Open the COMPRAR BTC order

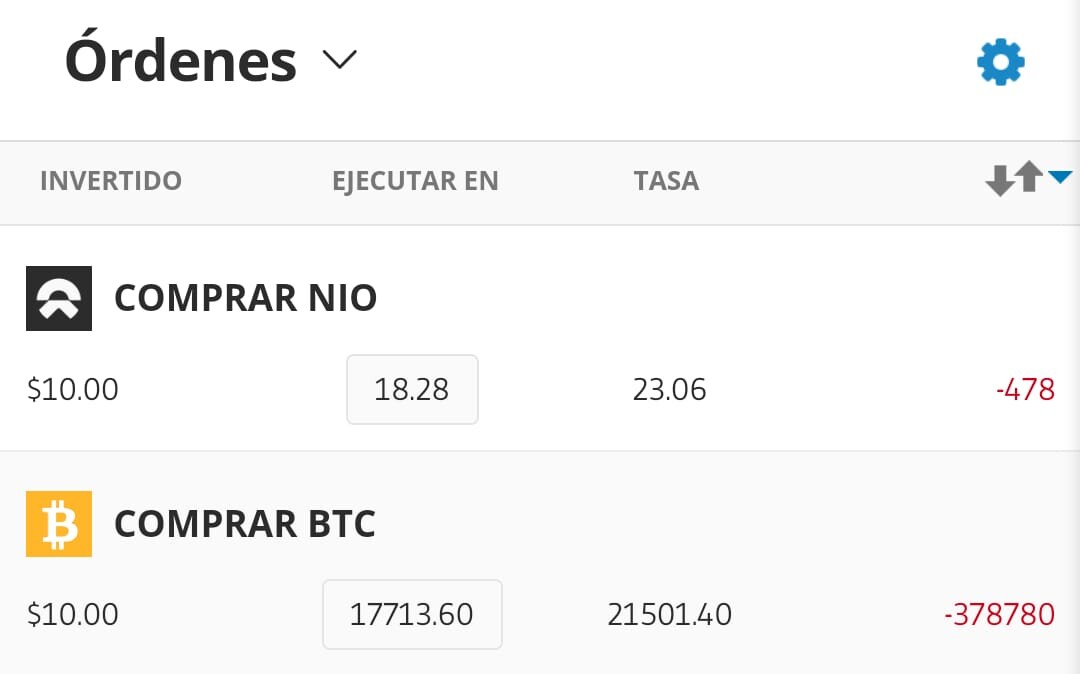point(245,523)
